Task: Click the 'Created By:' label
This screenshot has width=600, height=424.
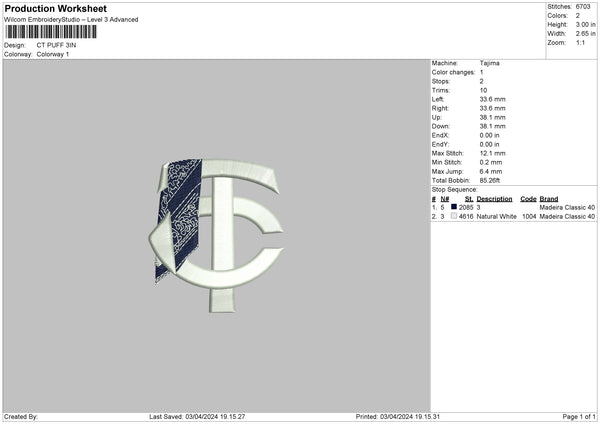Action: click(21, 417)
